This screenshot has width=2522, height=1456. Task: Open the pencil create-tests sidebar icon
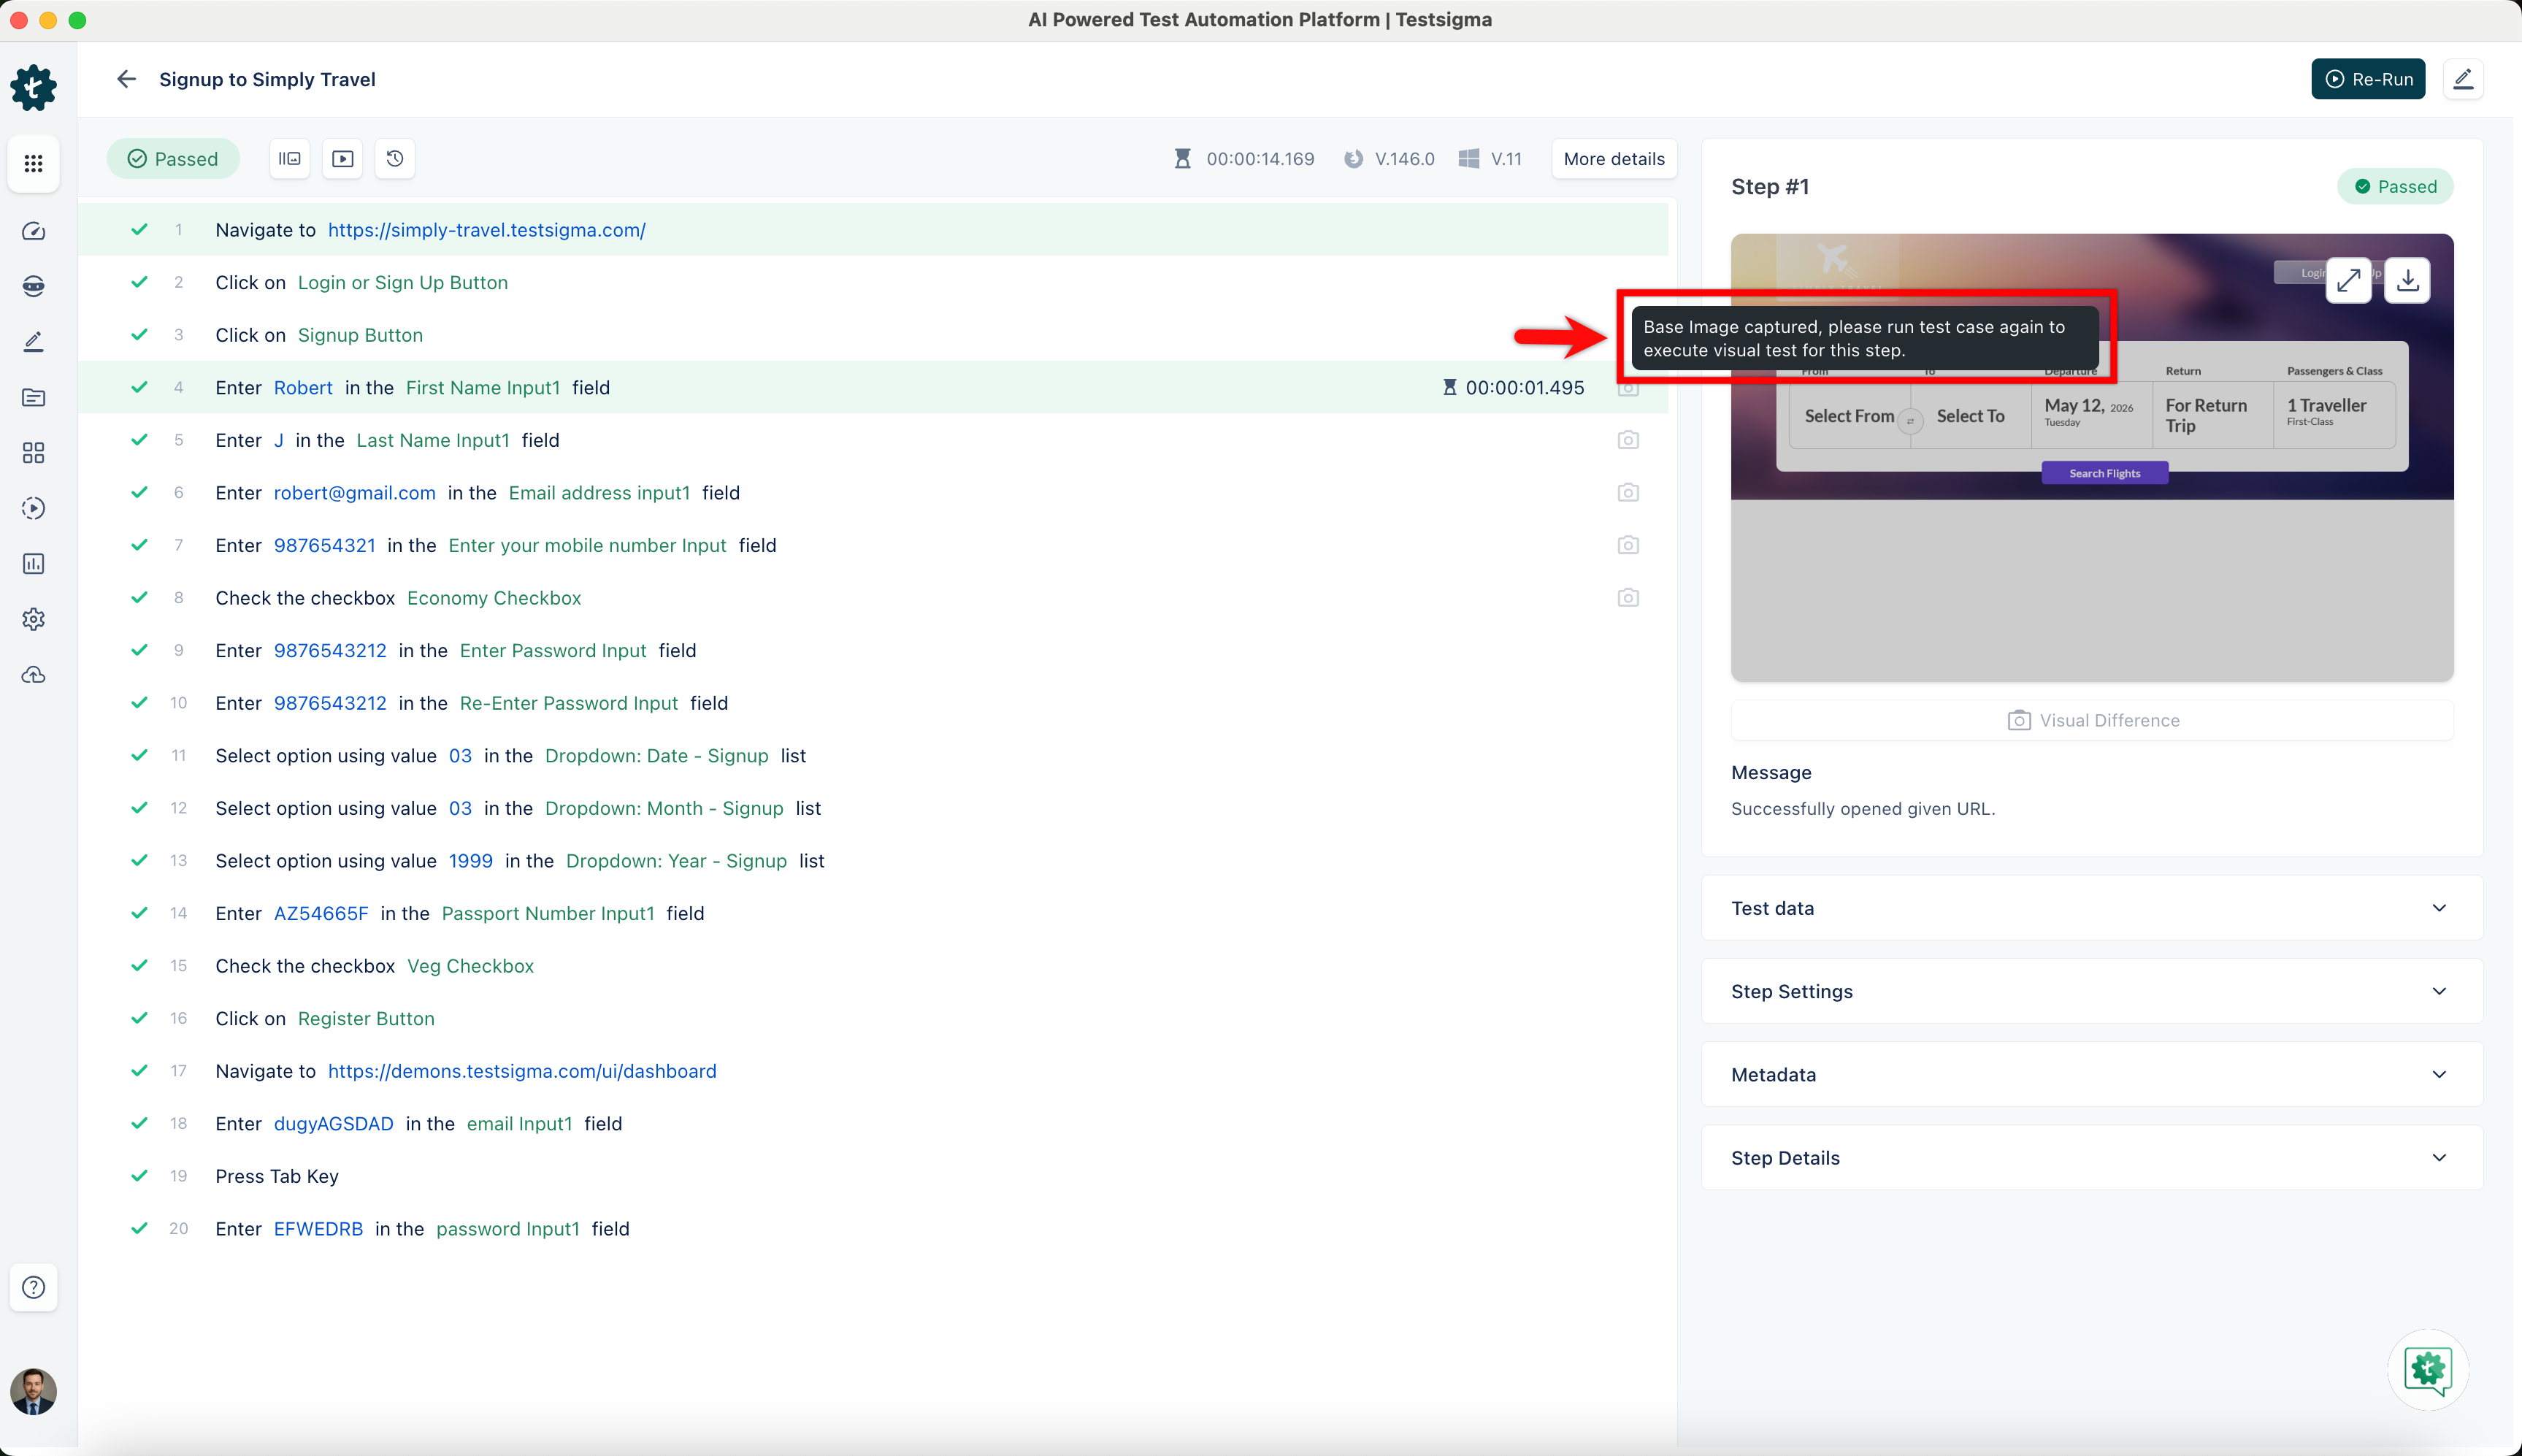click(33, 342)
